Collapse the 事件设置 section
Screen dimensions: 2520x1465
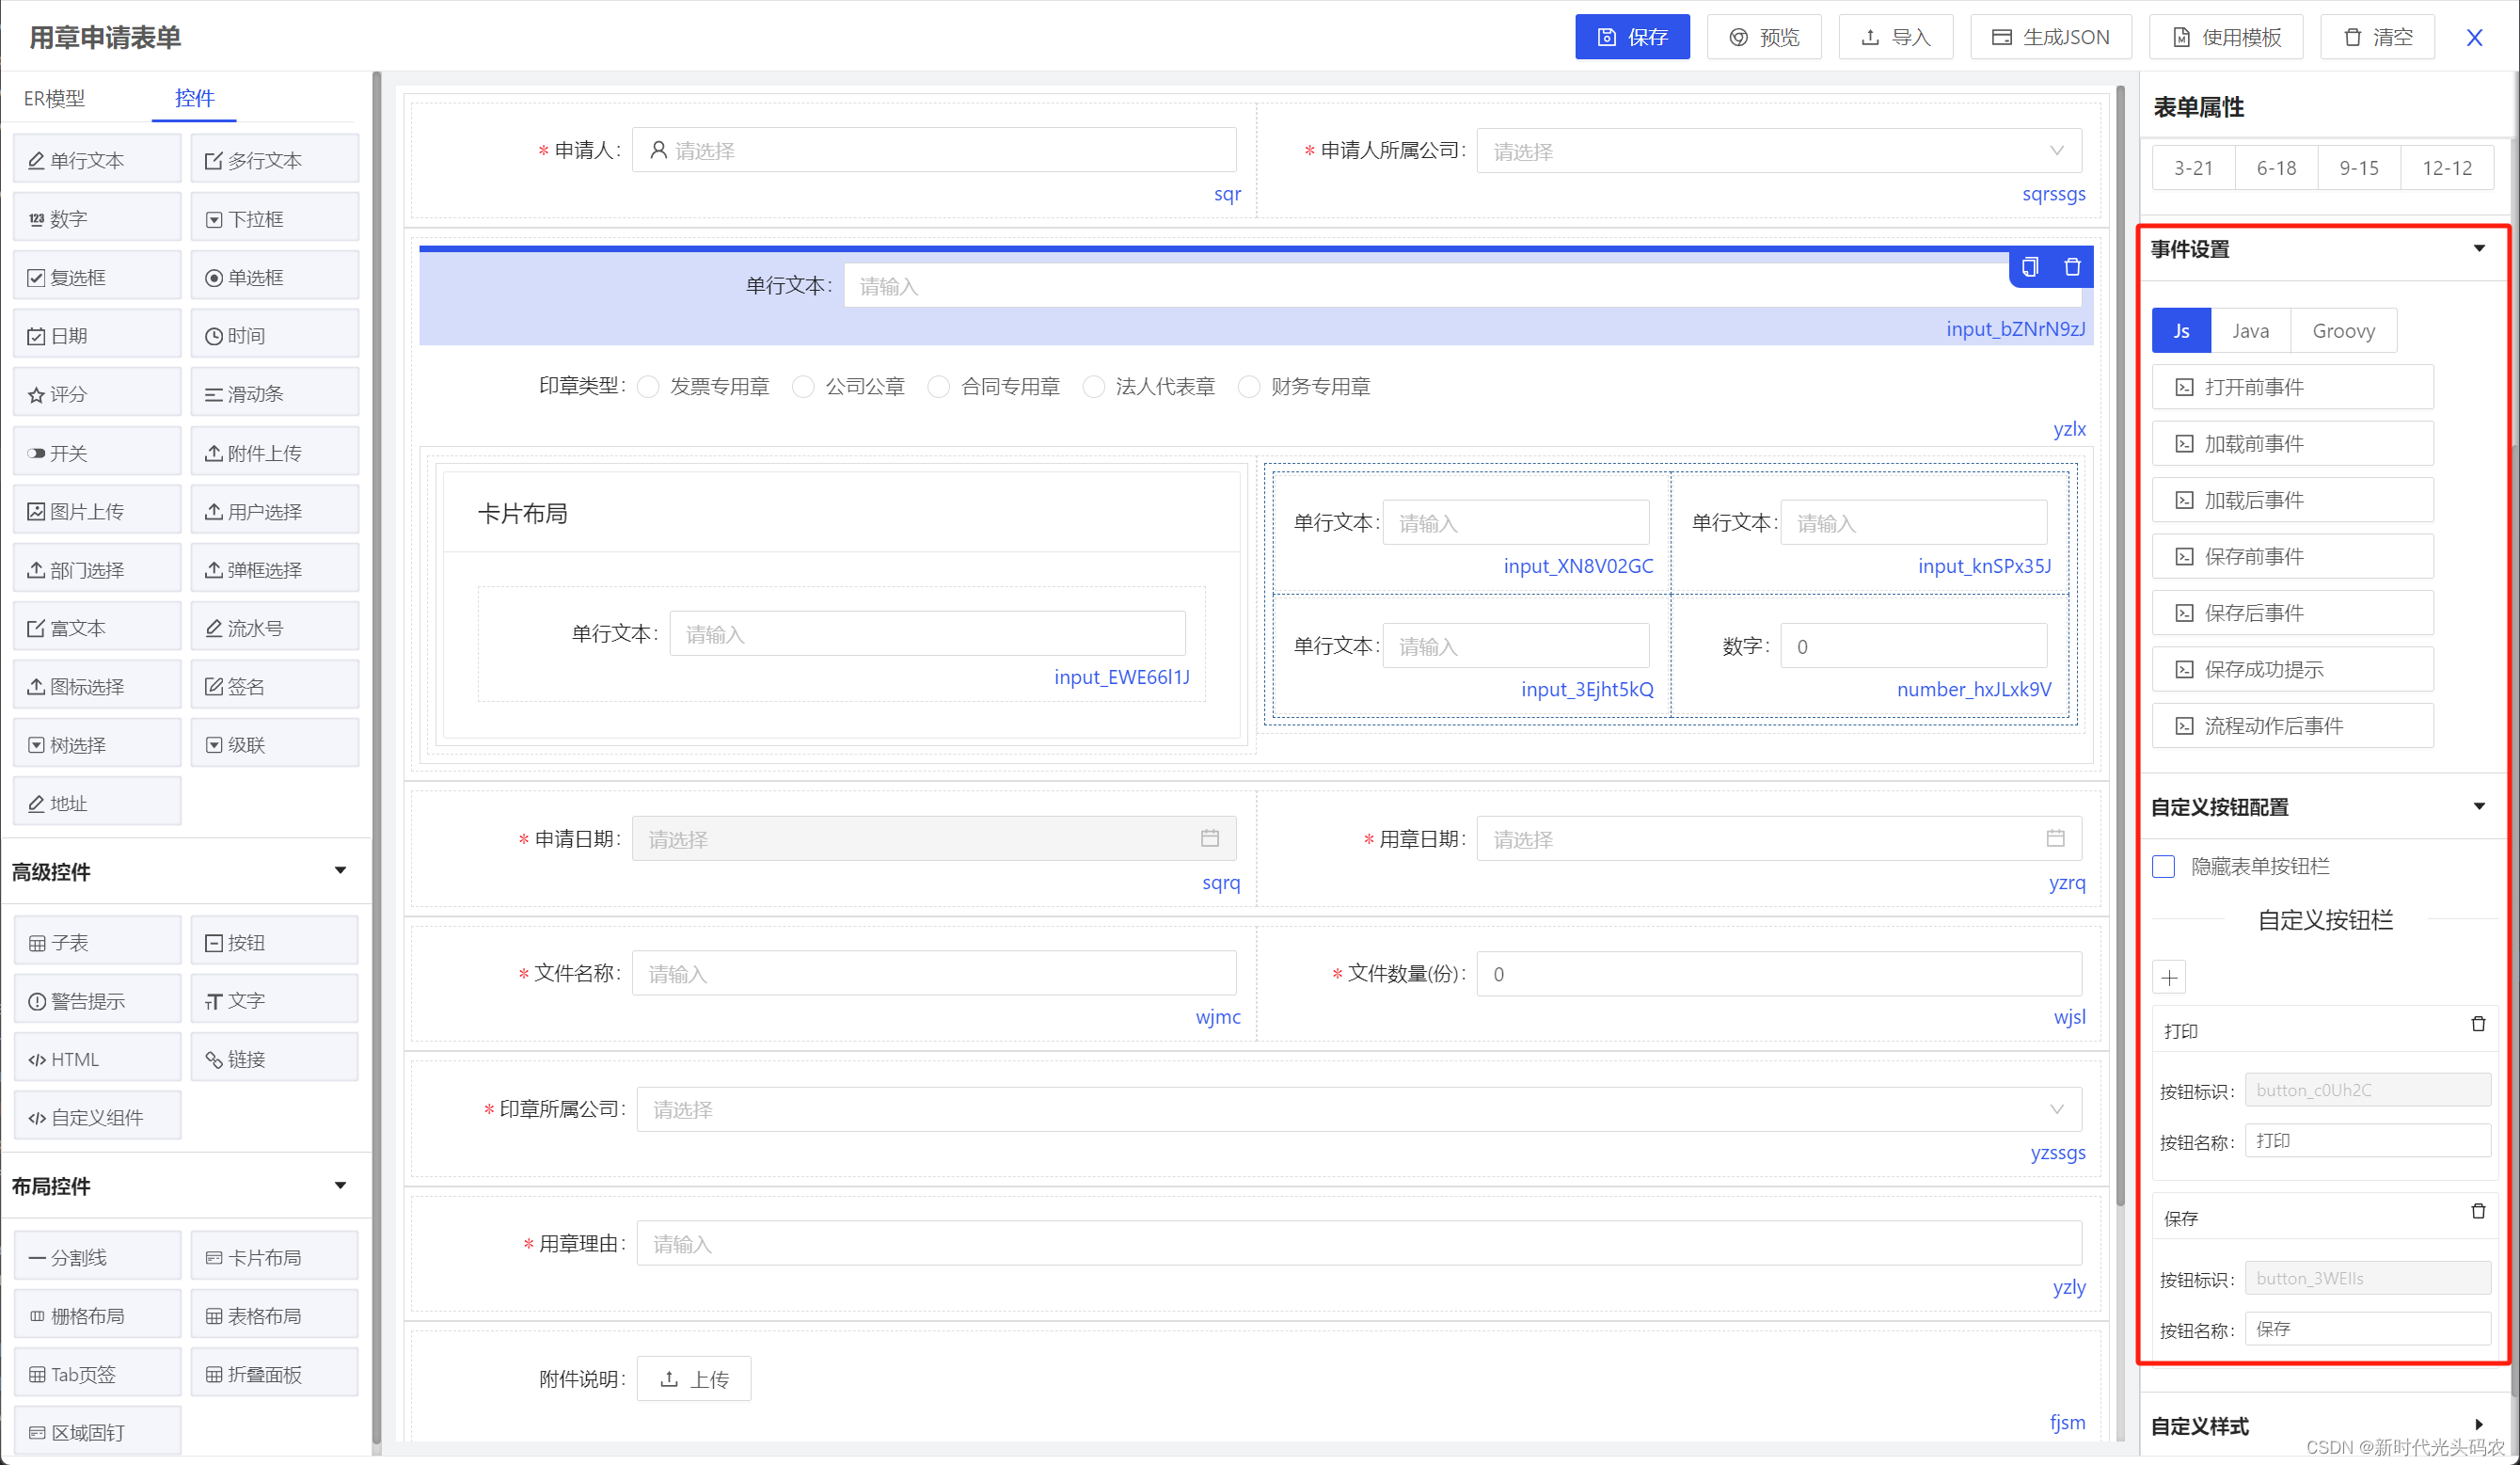2478,249
